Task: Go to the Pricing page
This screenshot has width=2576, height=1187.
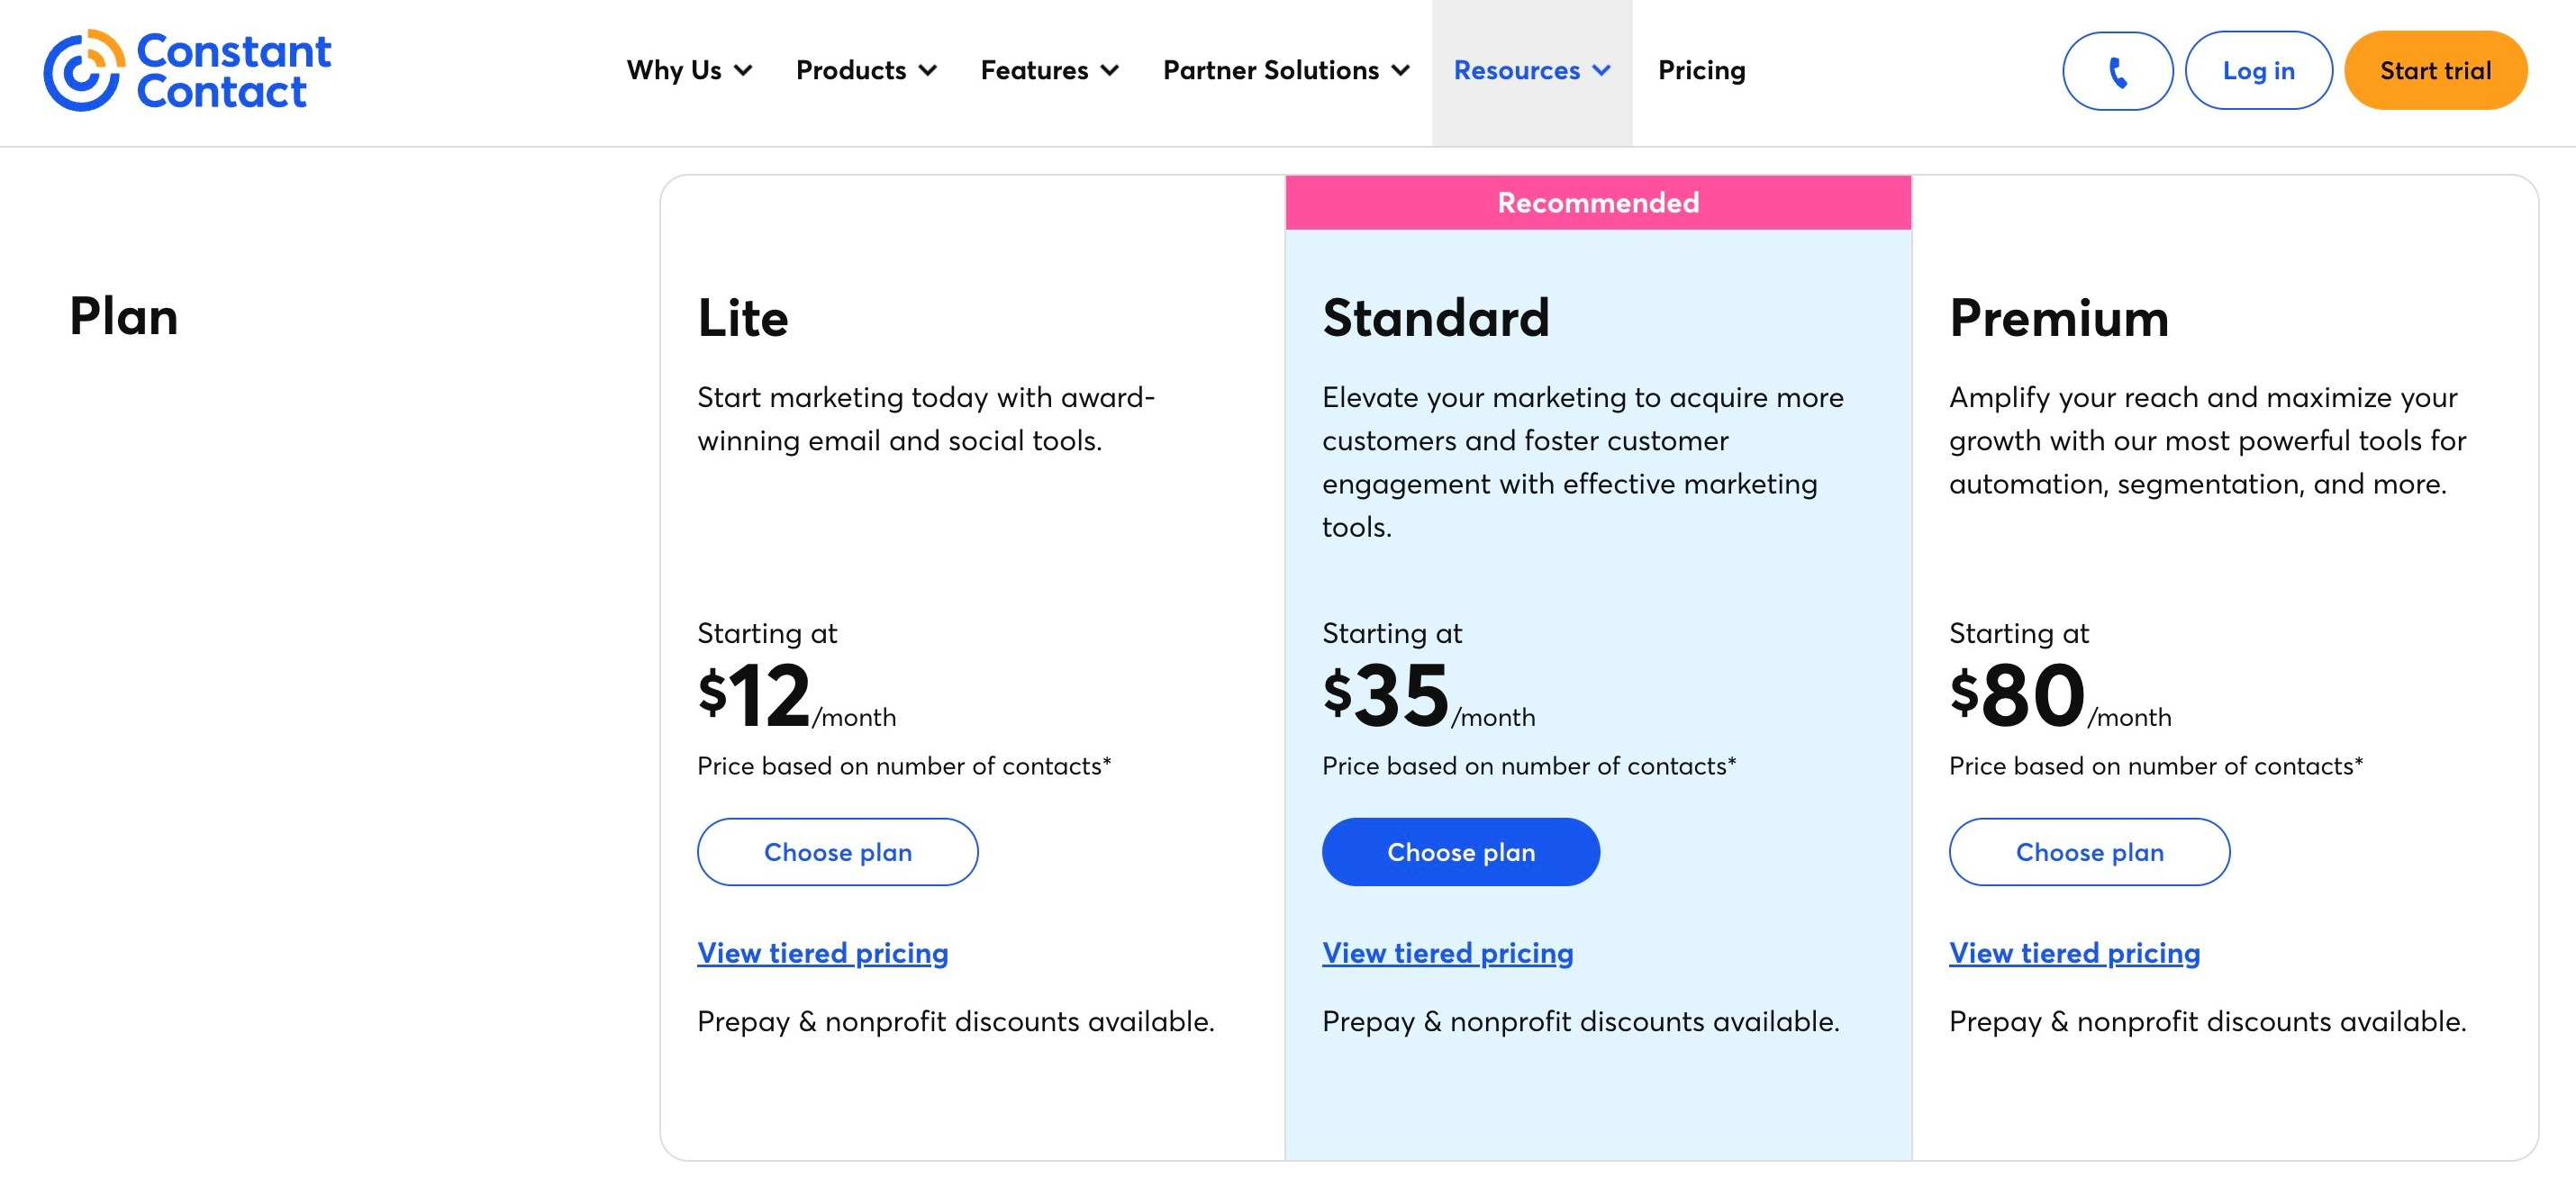Action: tap(1701, 71)
